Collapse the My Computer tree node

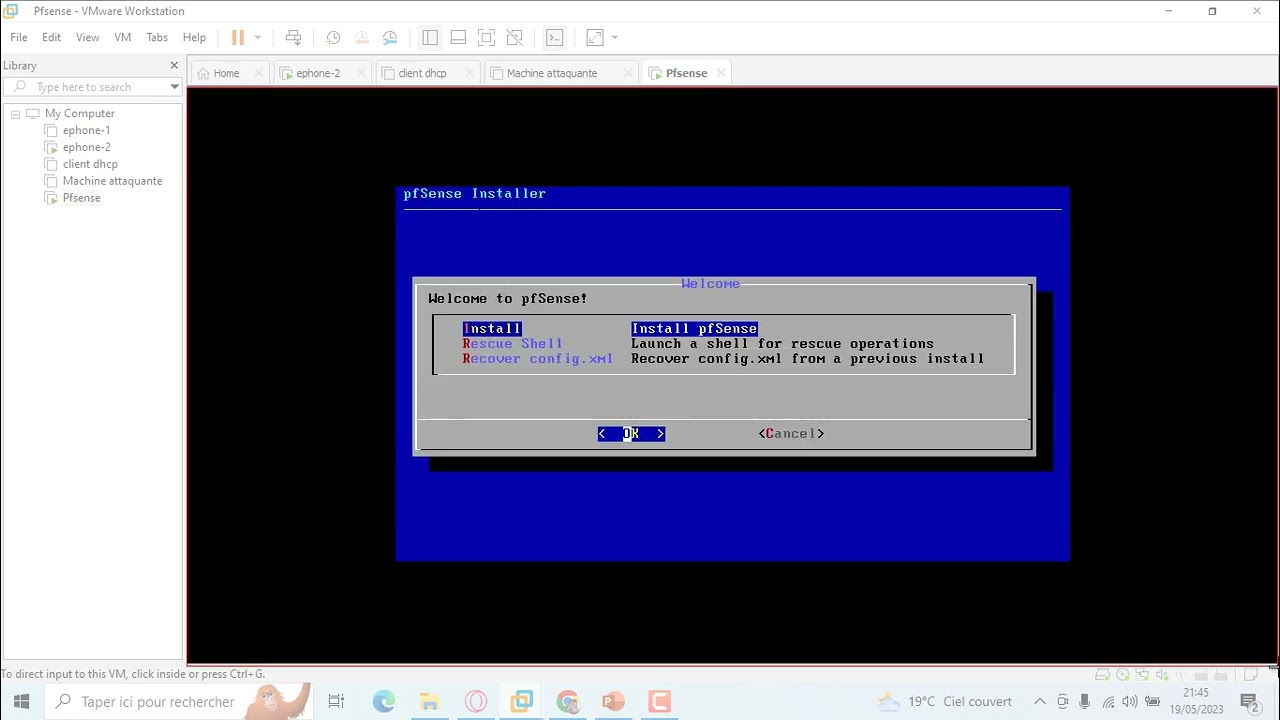pos(16,114)
